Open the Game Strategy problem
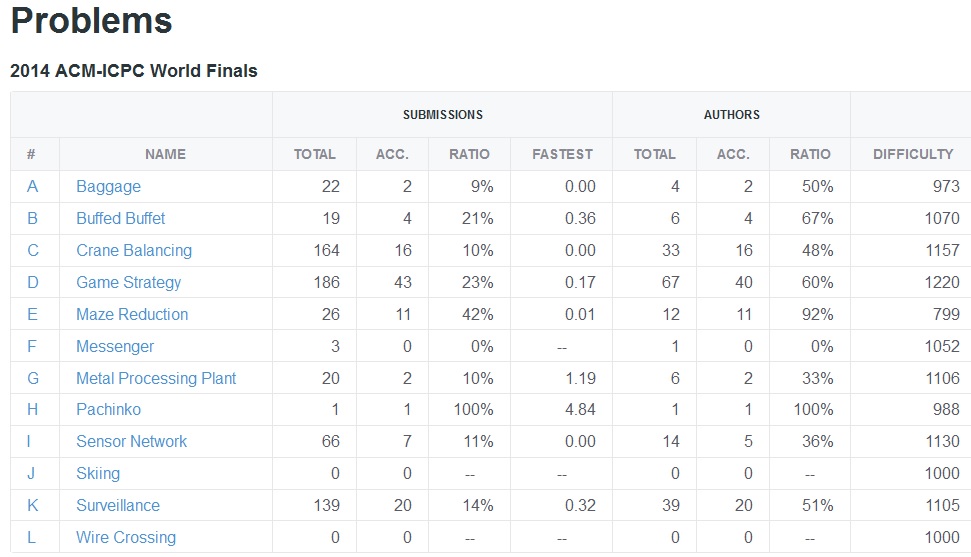This screenshot has width=971, height=557. [x=128, y=283]
